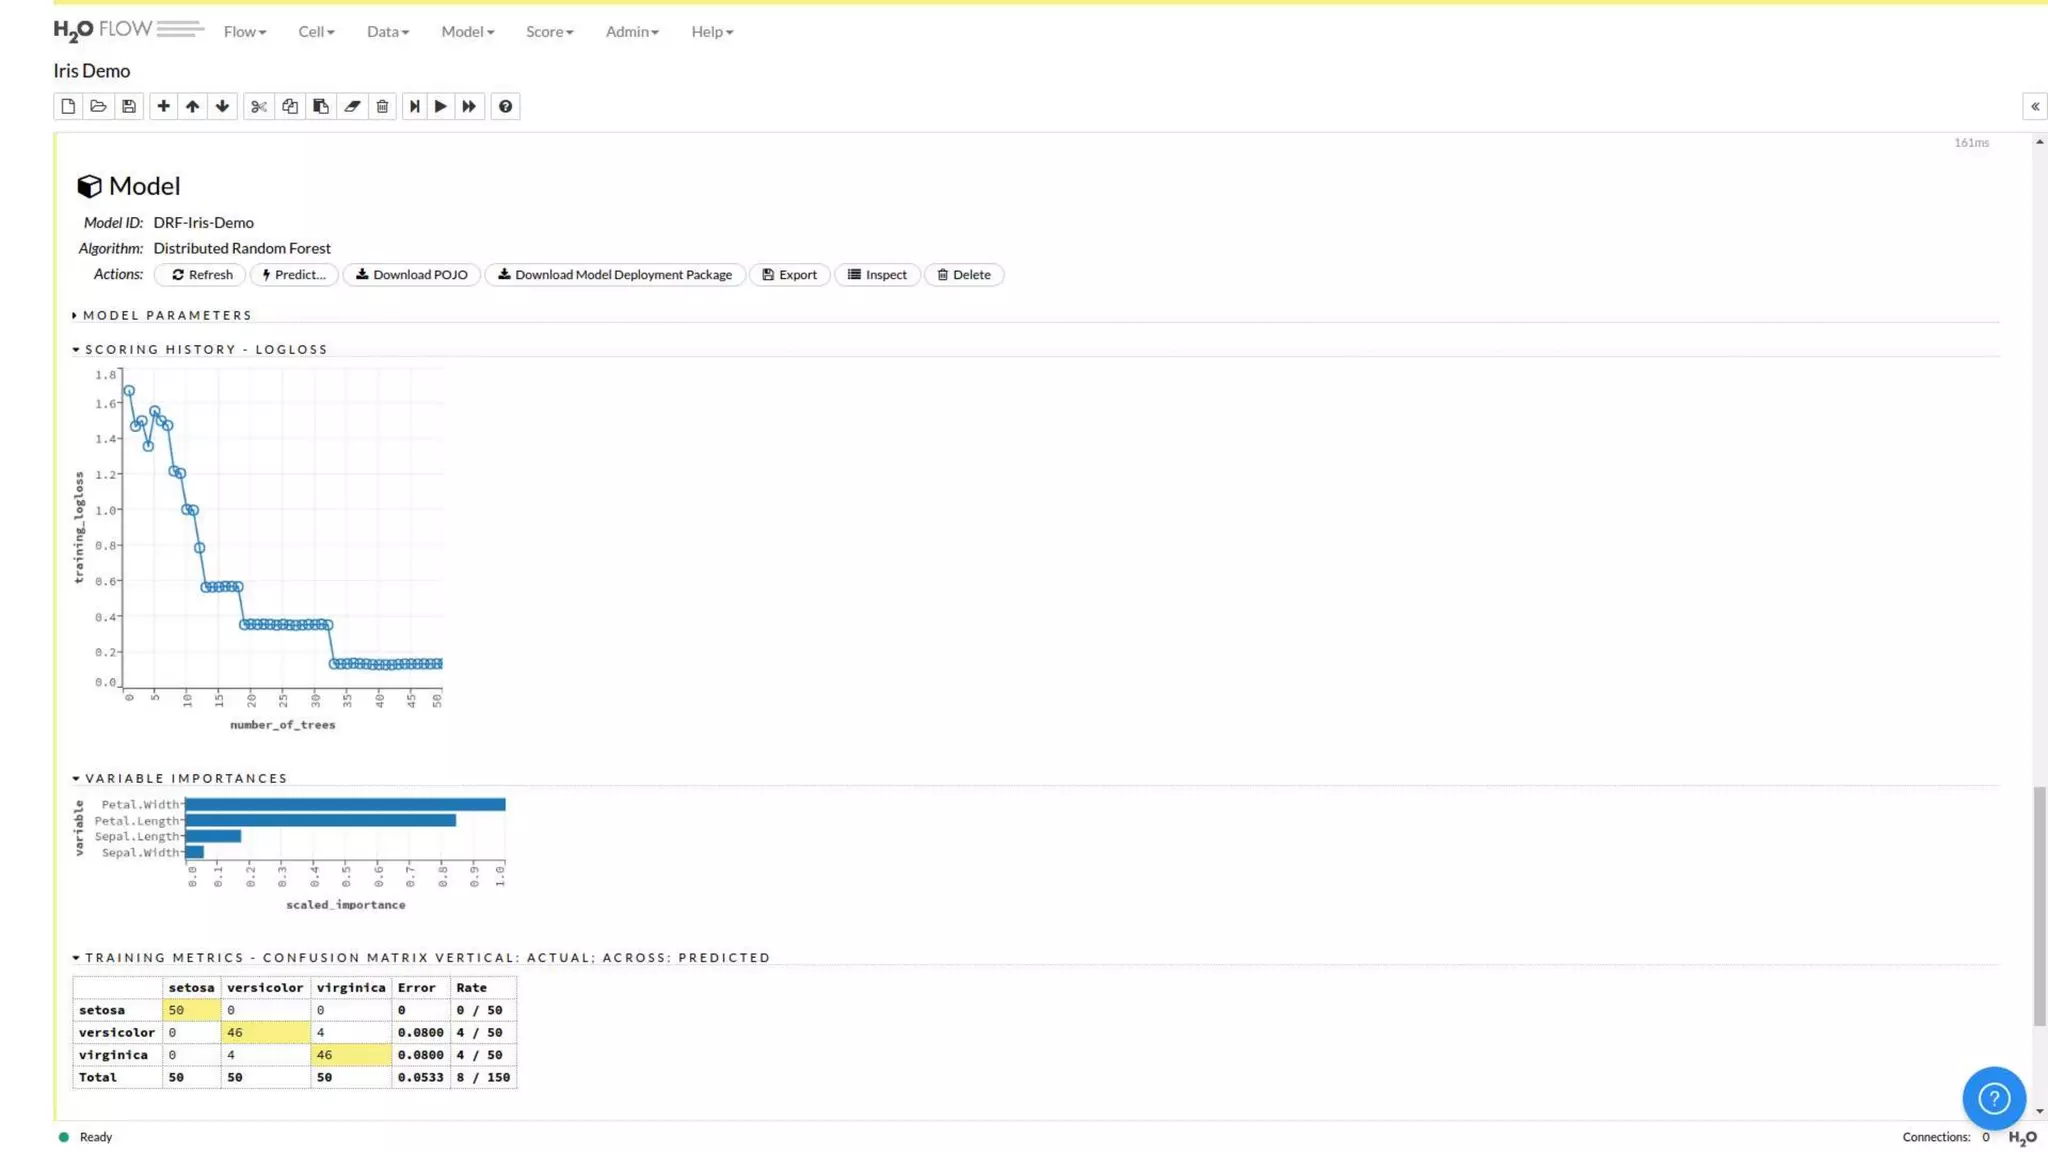Open the Model menu
The image size is (2048, 1152).
point(467,31)
